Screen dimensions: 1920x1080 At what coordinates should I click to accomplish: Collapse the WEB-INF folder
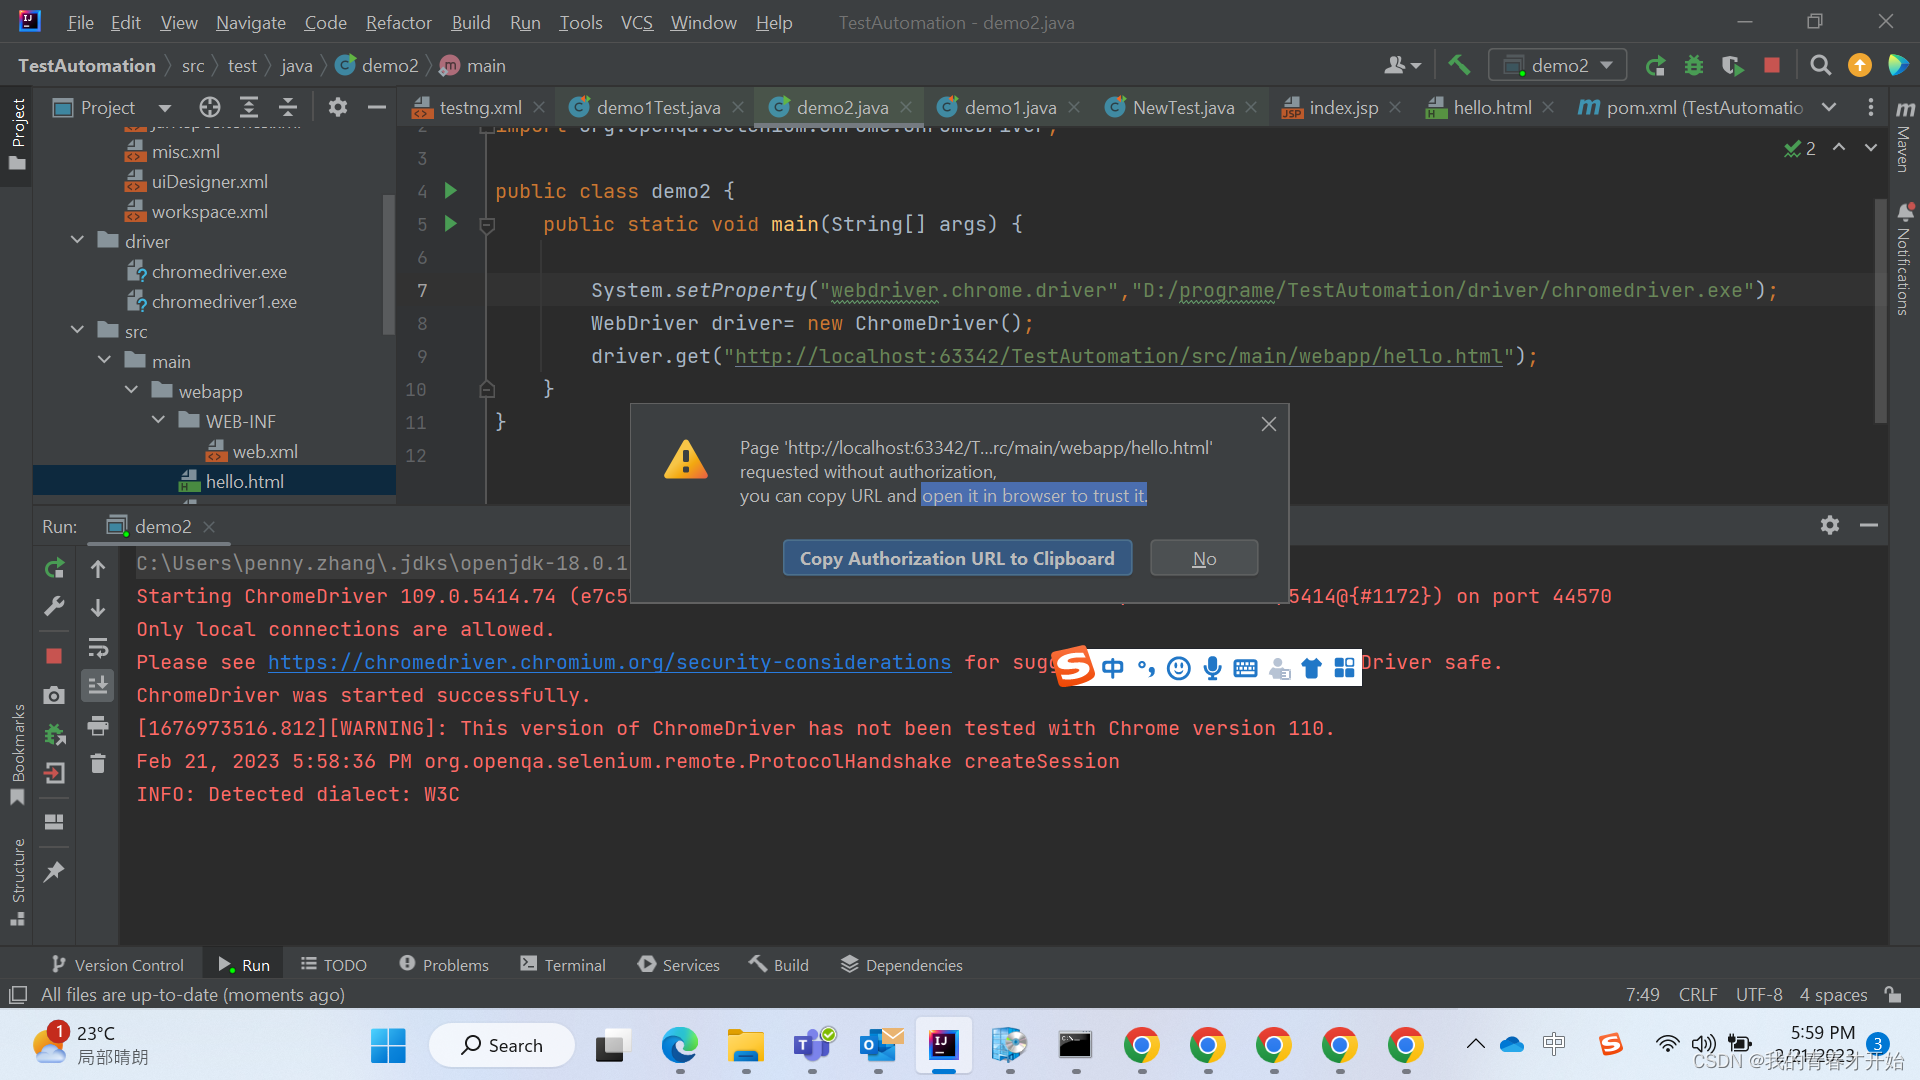point(158,420)
